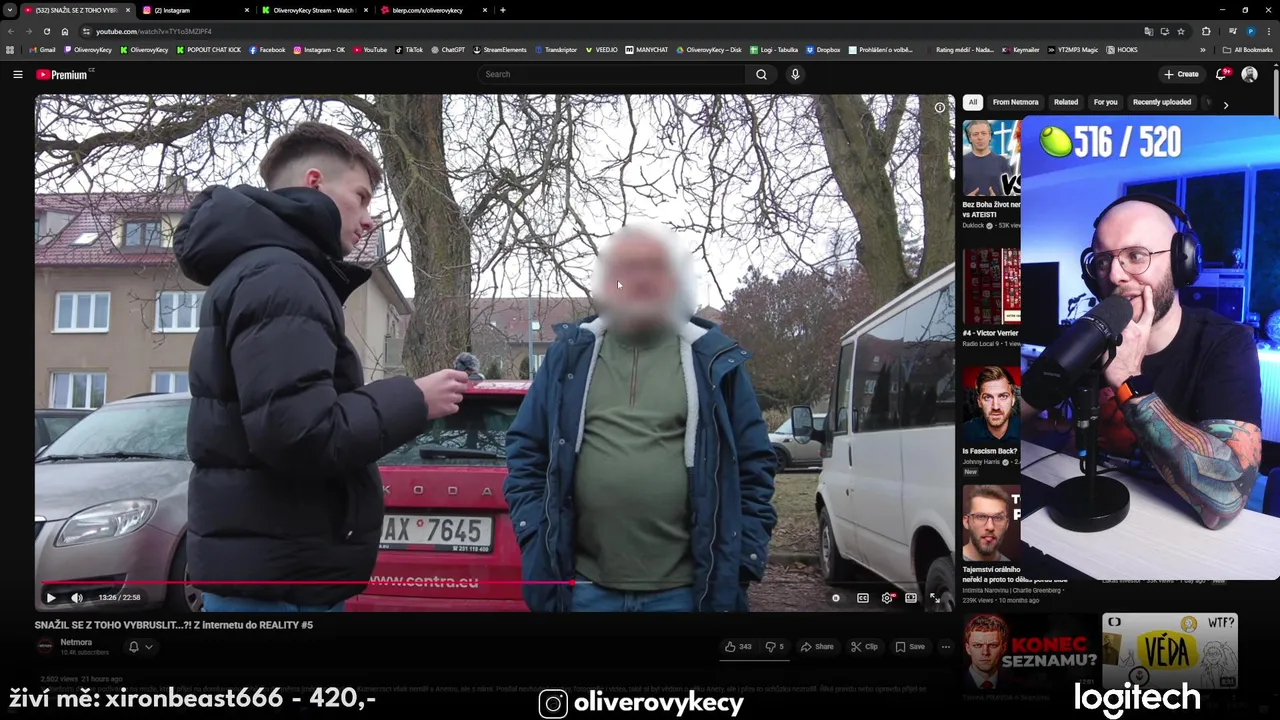Open the tab search dropdown arrow
Viewport: 1280px width, 720px height.
click(x=9, y=10)
